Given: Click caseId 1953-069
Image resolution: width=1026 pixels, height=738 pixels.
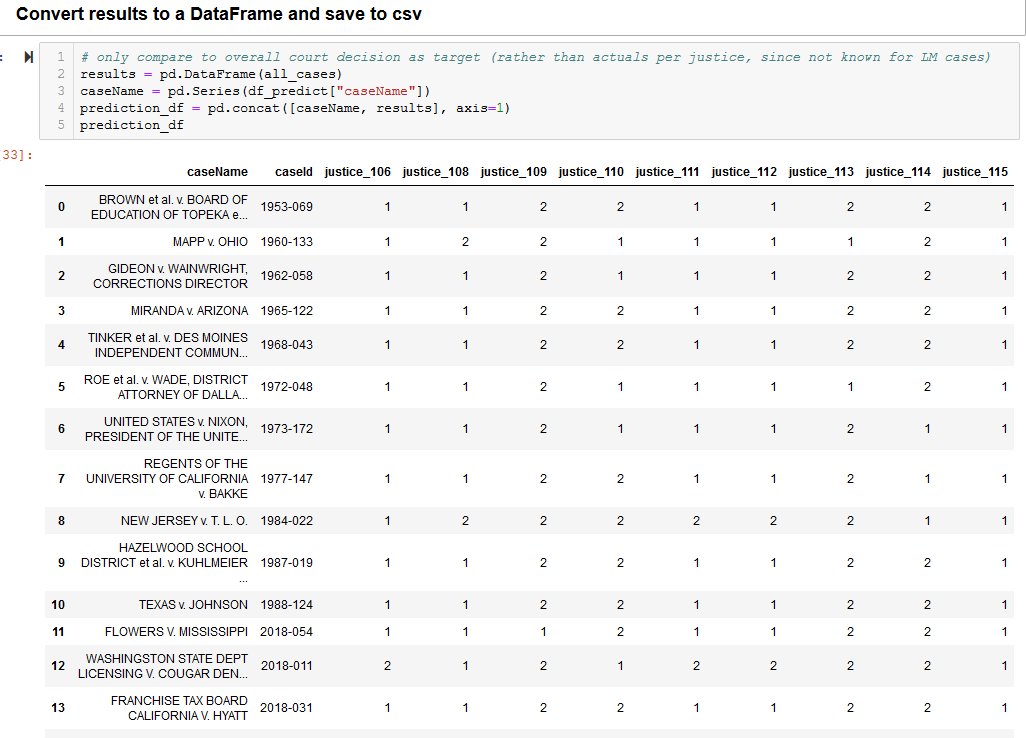Looking at the screenshot, I should tap(287, 207).
